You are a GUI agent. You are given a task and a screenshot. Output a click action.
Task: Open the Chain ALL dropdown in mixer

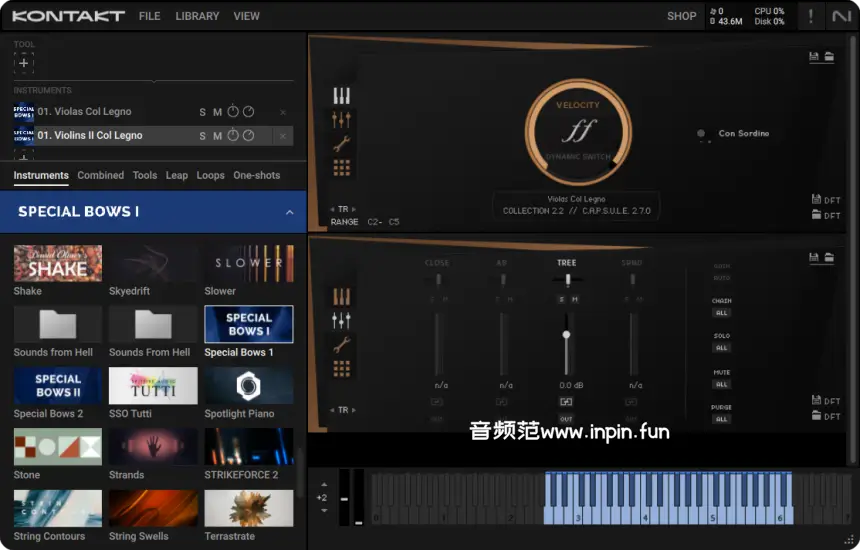[721, 313]
